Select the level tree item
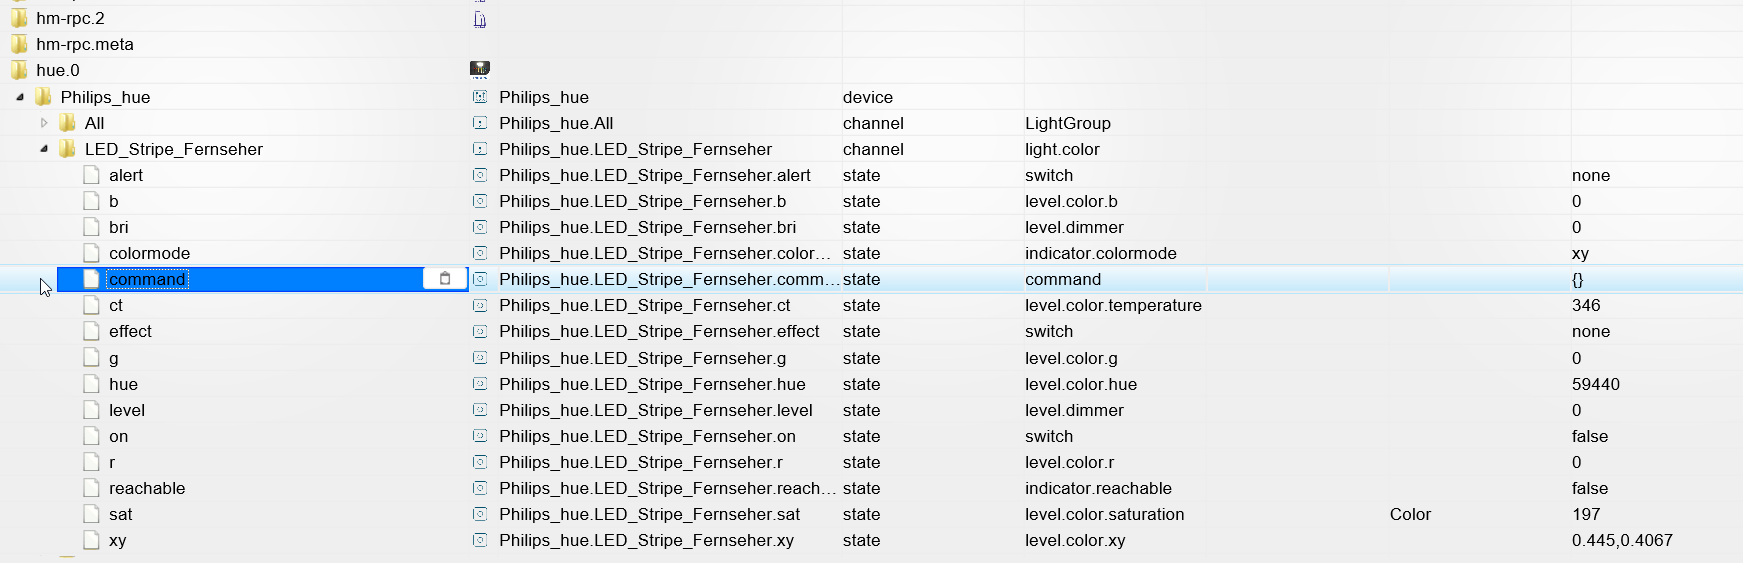The height and width of the screenshot is (563, 1743). [x=127, y=410]
